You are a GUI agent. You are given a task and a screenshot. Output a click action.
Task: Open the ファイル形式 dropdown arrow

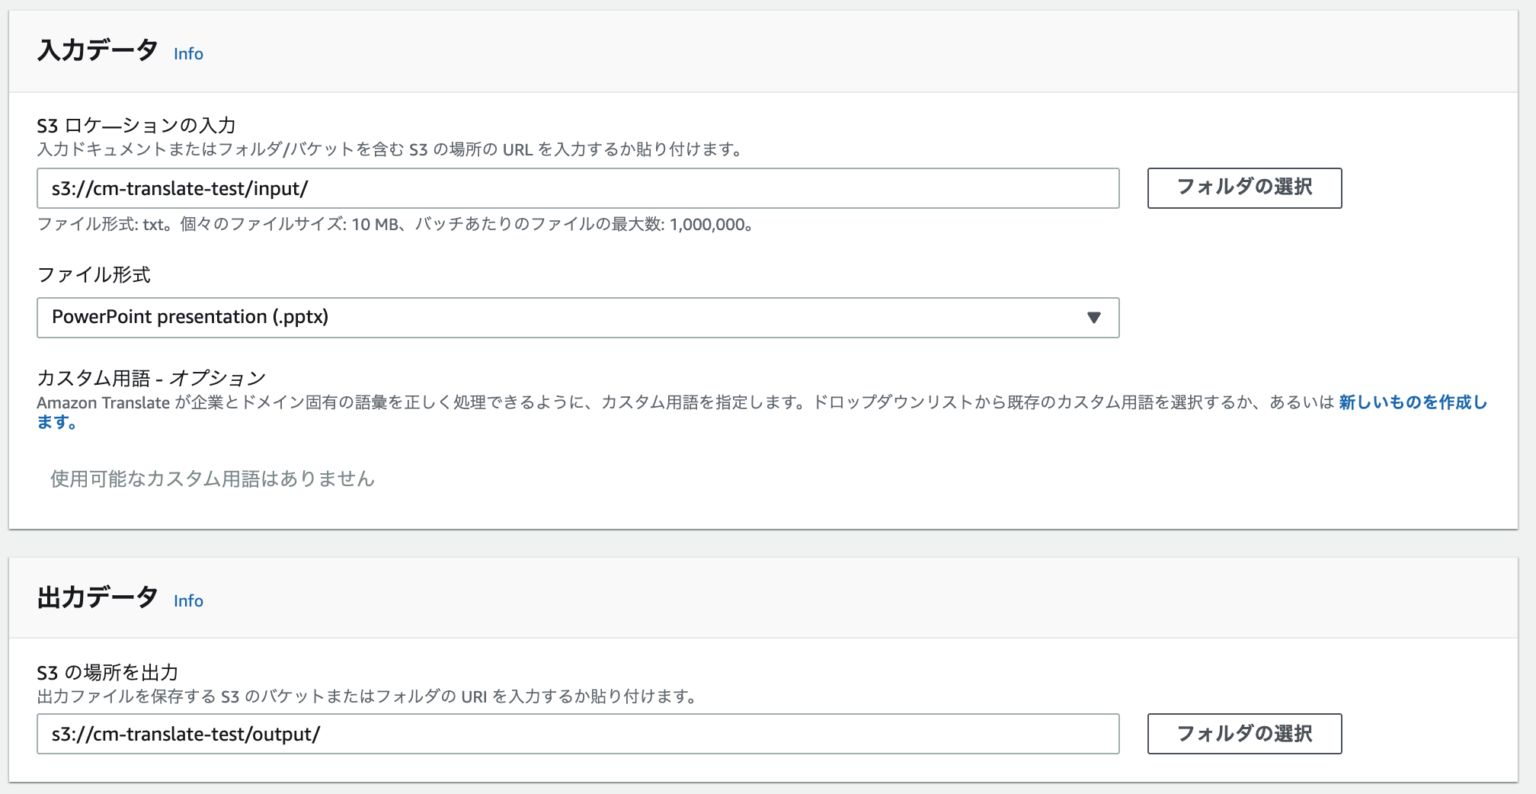tap(1095, 317)
